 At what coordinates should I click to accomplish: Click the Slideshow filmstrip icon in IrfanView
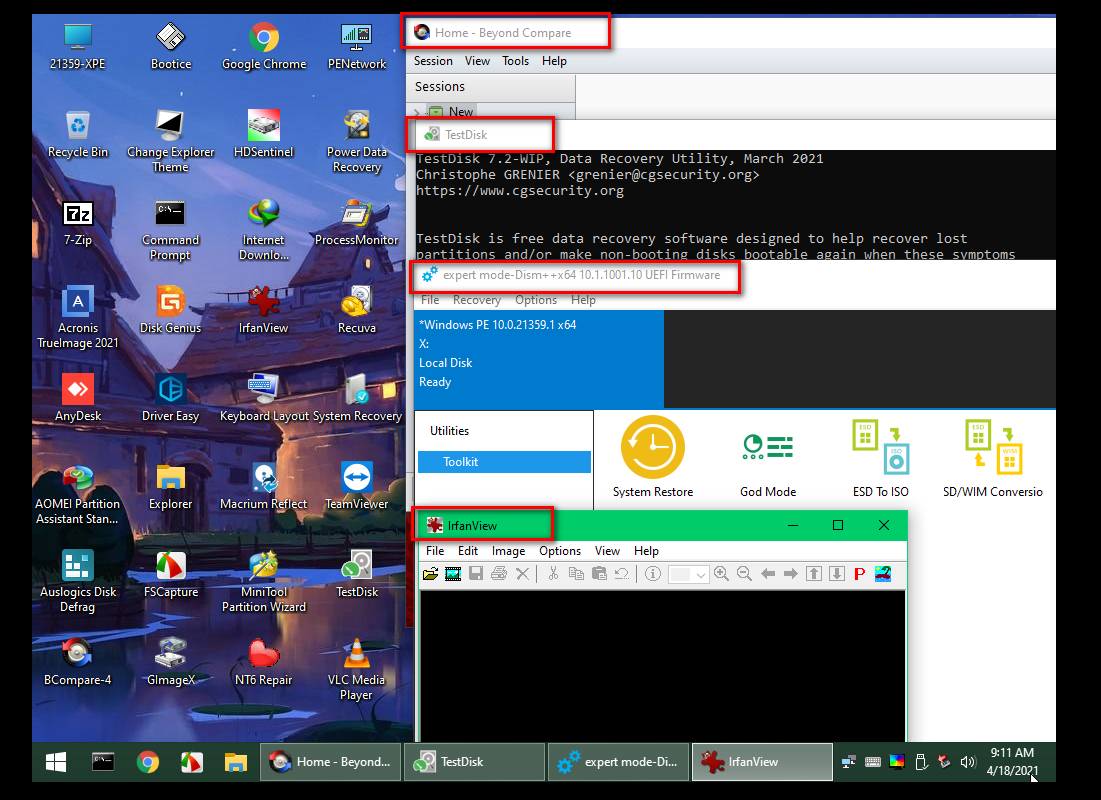(453, 574)
